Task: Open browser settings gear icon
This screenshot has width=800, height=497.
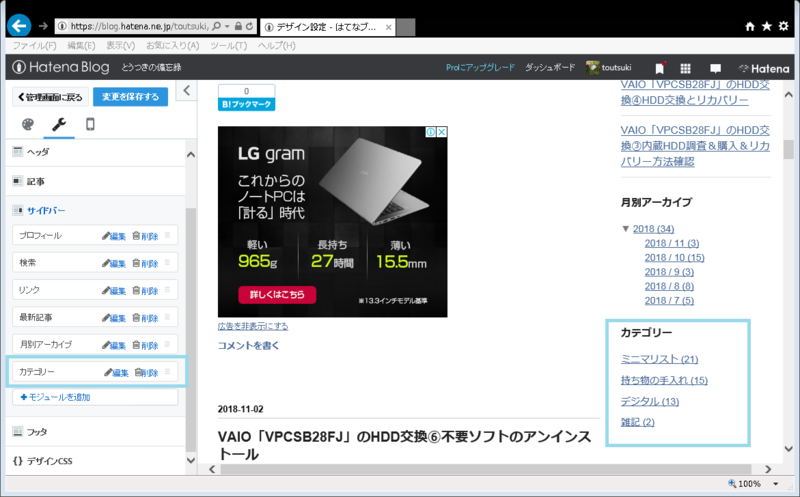Action: pyautogui.click(x=784, y=26)
